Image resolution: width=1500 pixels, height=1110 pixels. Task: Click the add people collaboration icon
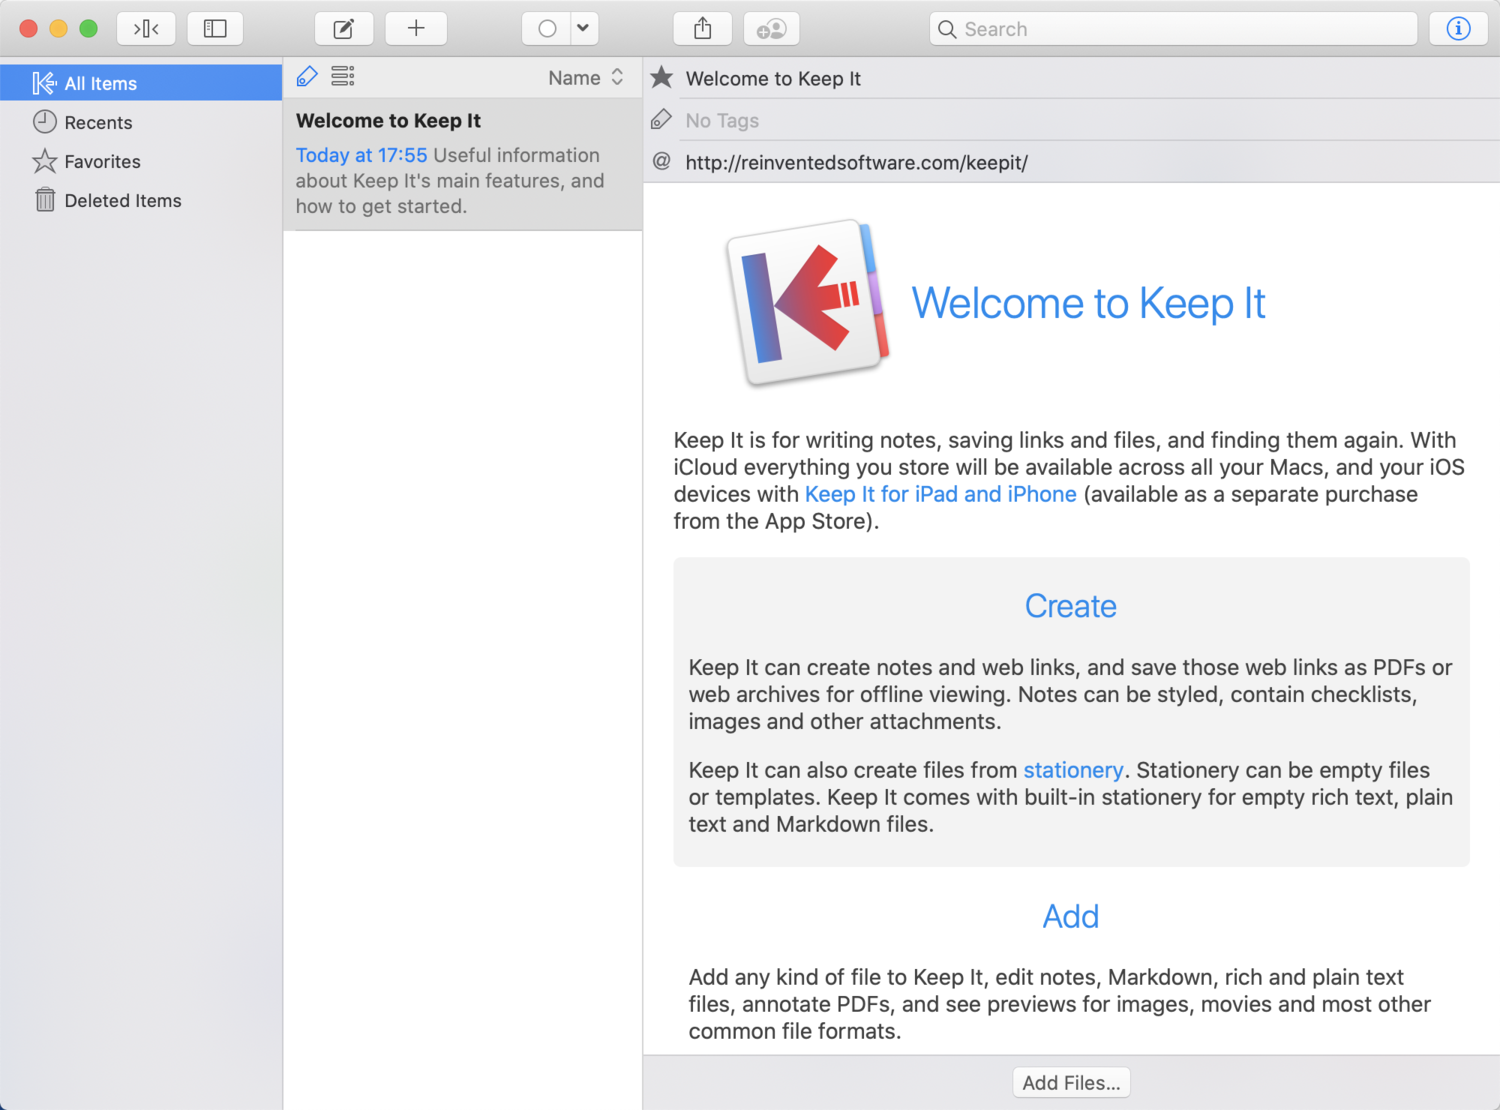point(771,29)
